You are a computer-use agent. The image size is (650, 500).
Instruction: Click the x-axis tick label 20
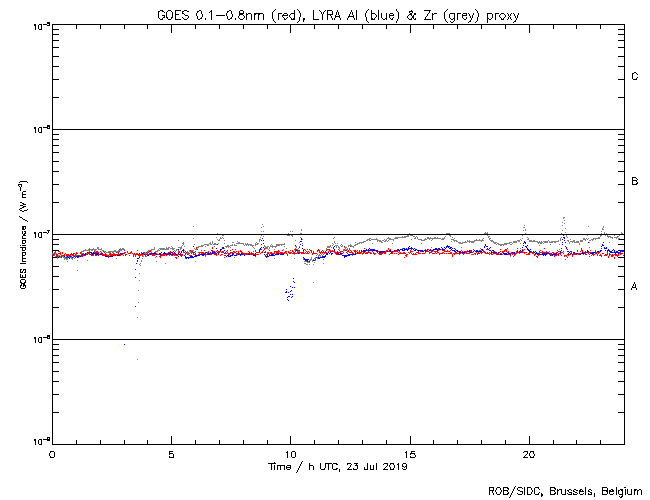[x=528, y=454]
